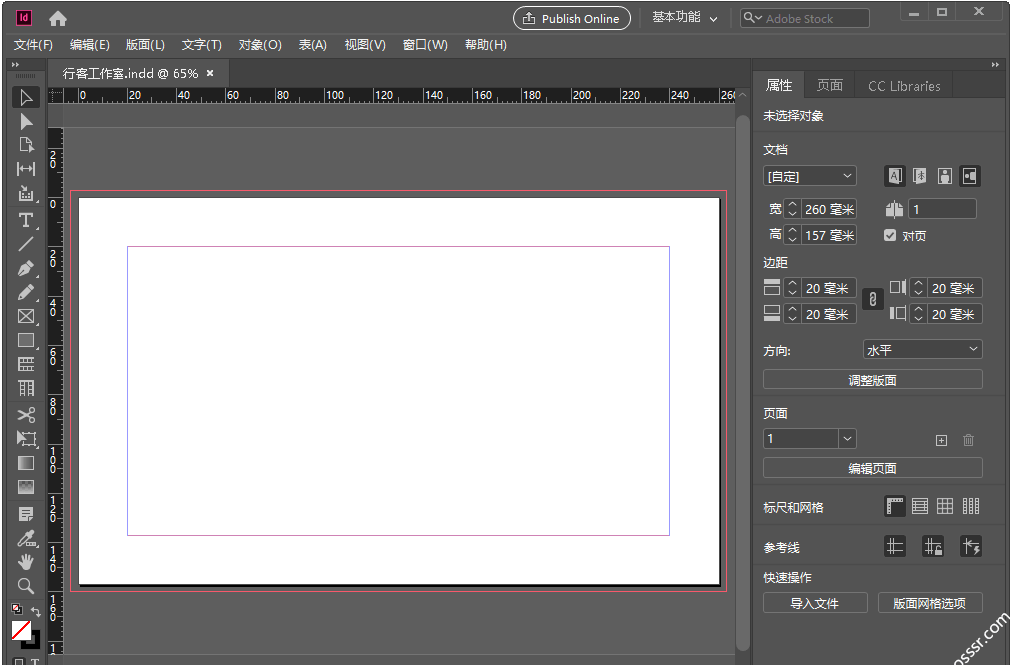
Task: Click the 调整版面 button
Action: [873, 380]
